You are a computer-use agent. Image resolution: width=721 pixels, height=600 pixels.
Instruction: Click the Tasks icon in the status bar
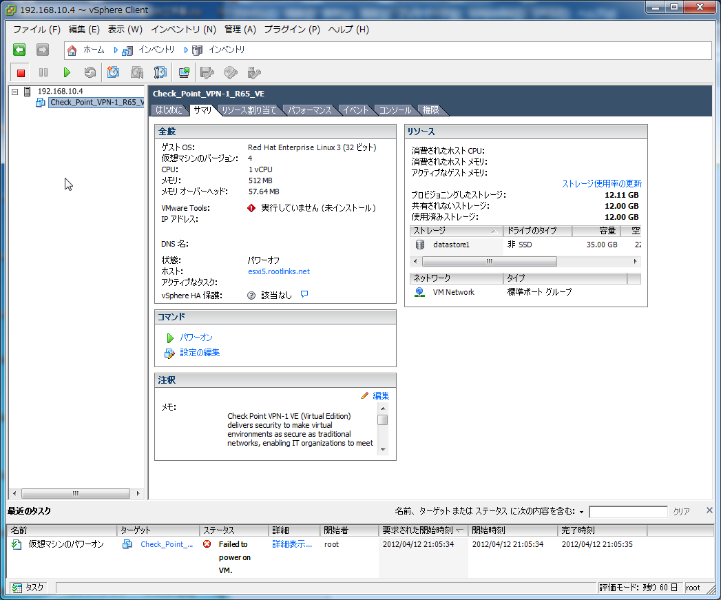click(17, 588)
